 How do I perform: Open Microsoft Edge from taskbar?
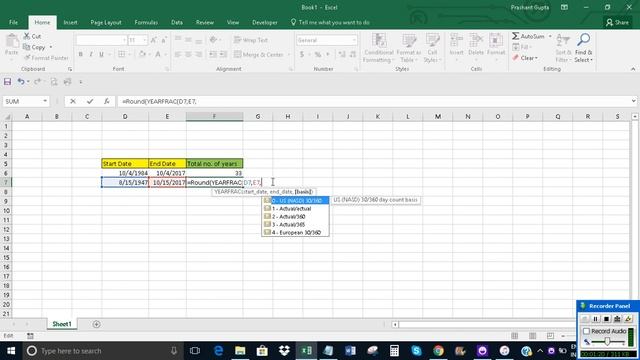[218, 351]
